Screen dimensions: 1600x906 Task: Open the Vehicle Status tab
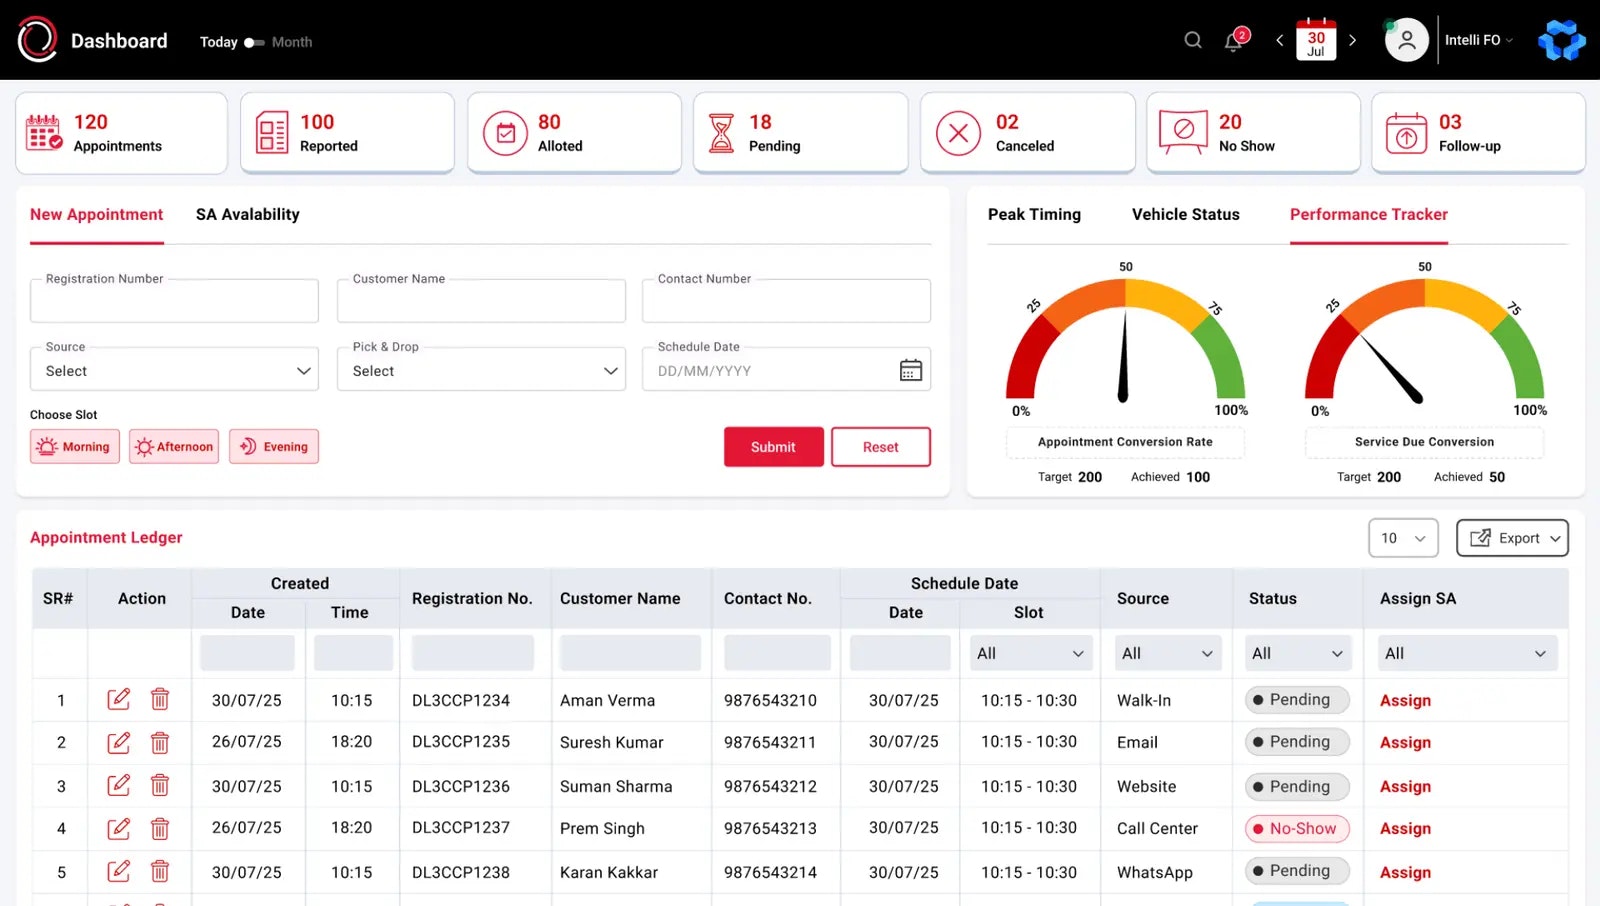point(1185,214)
